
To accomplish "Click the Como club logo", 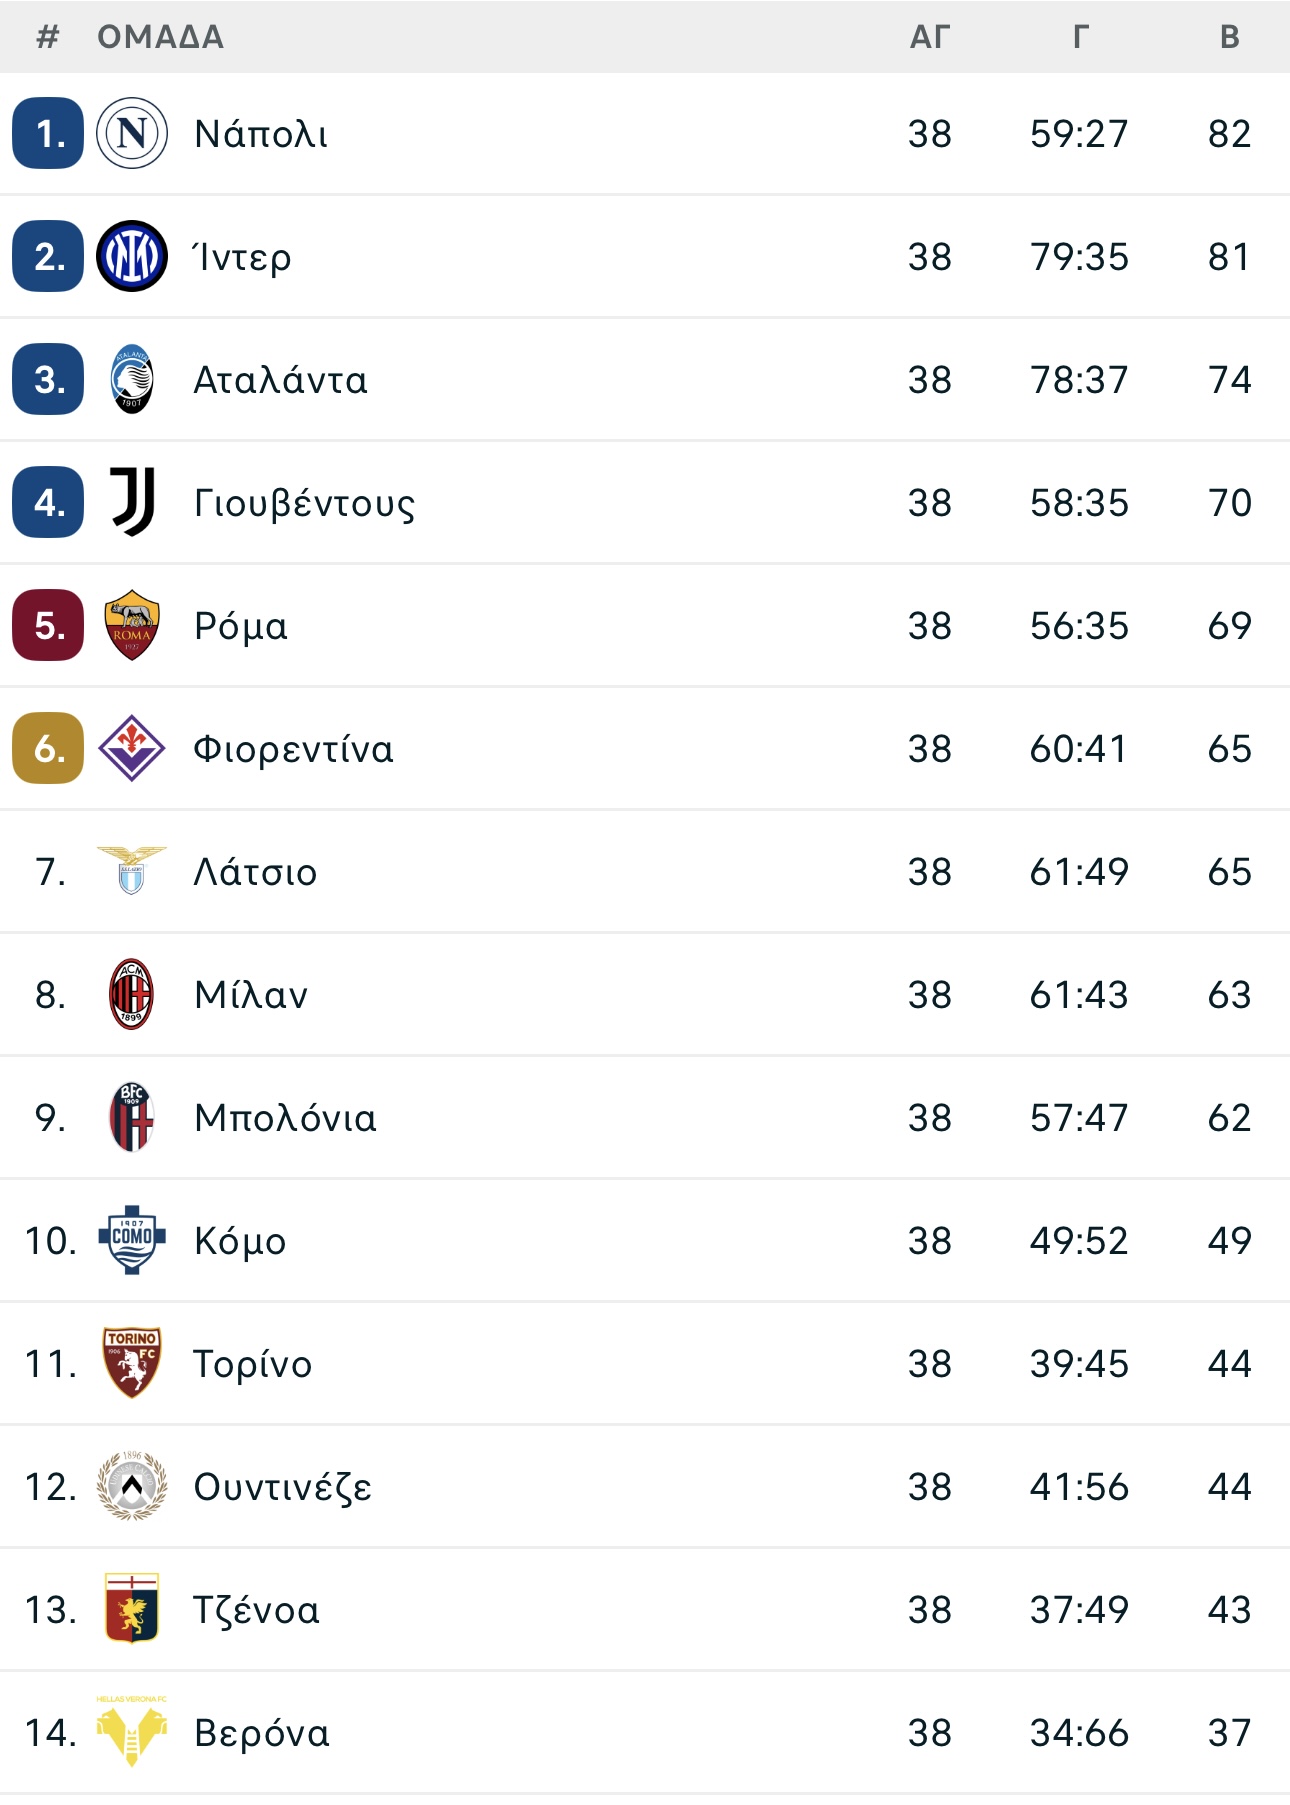I will click(x=132, y=1240).
